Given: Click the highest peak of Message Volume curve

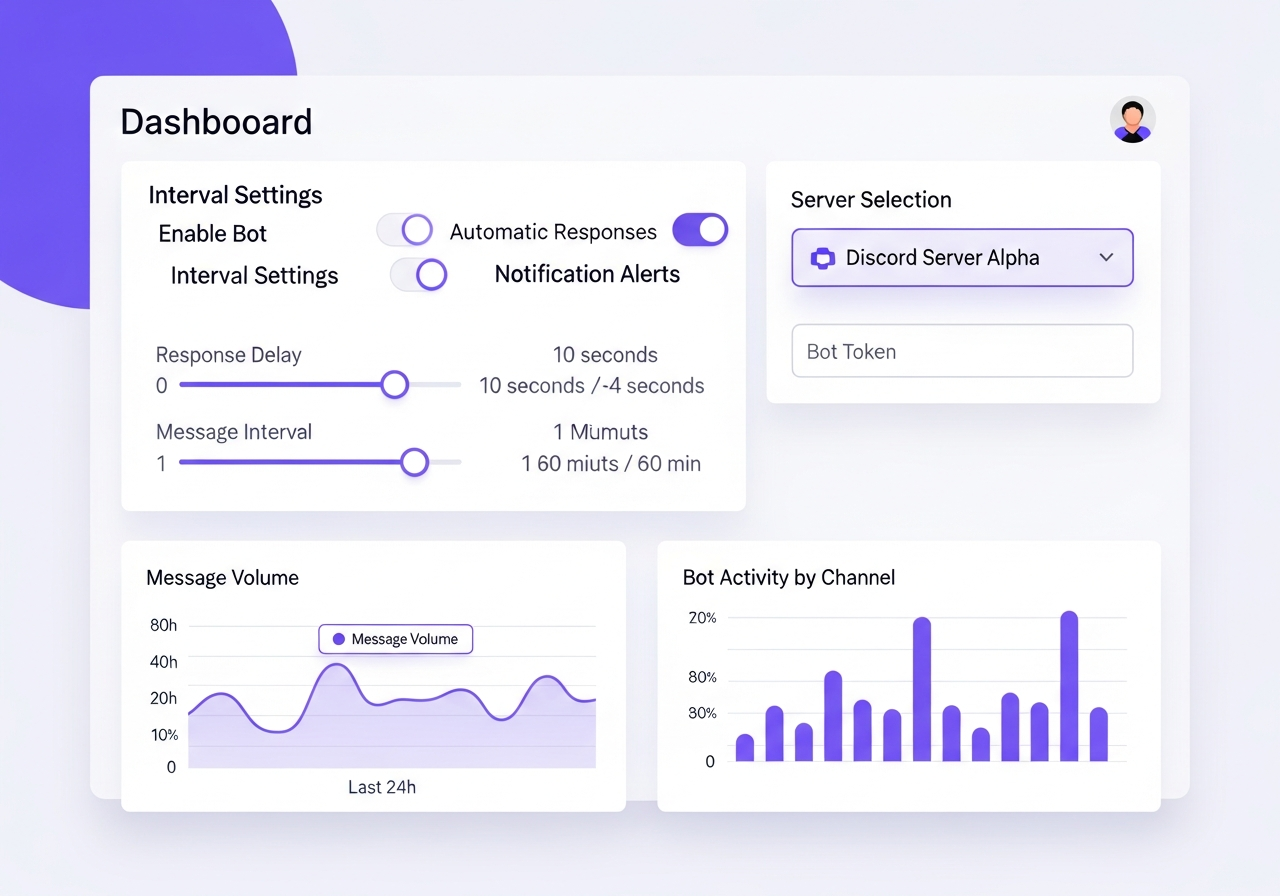Looking at the screenshot, I should click(x=337, y=666).
